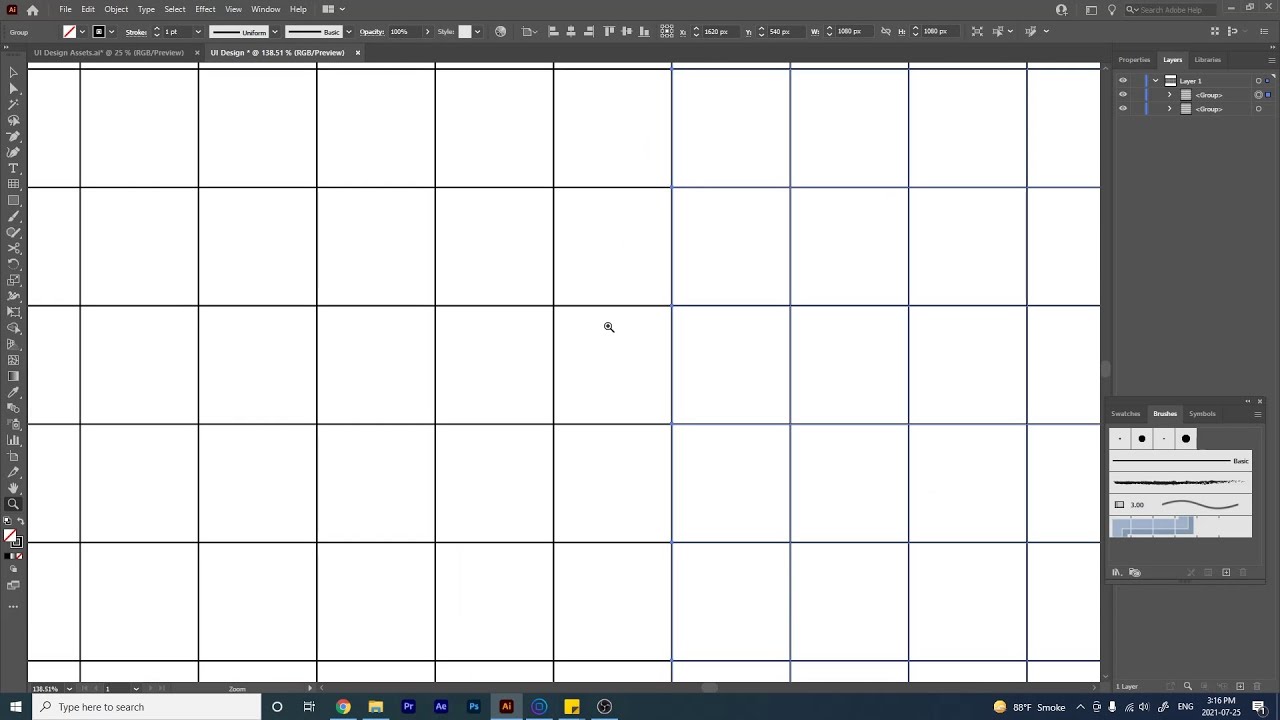Click the Home icon in menu bar
The height and width of the screenshot is (720, 1280).
click(32, 9)
